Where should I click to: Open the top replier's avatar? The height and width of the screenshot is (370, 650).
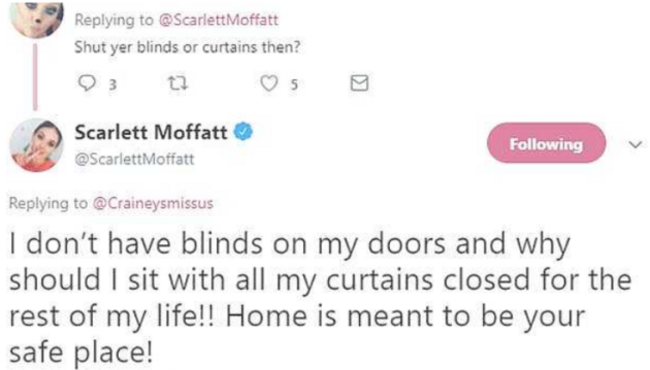click(36, 19)
